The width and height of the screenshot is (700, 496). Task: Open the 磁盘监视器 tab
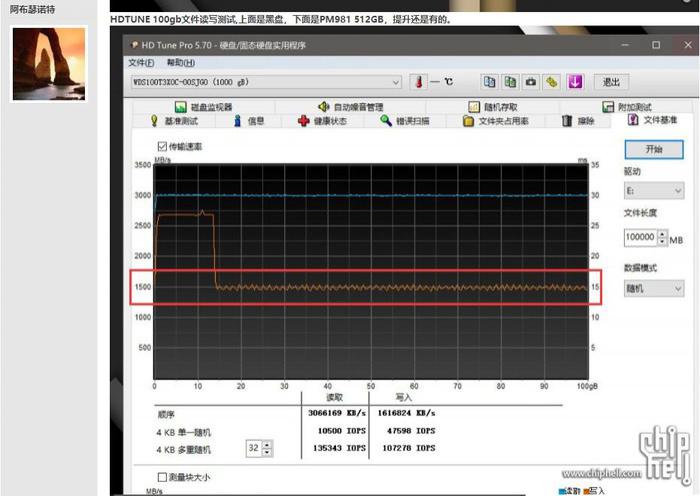tap(204, 107)
